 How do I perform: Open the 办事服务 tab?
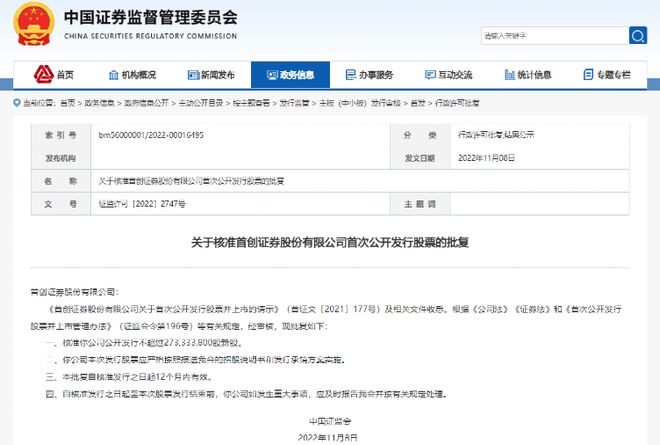[x=369, y=75]
